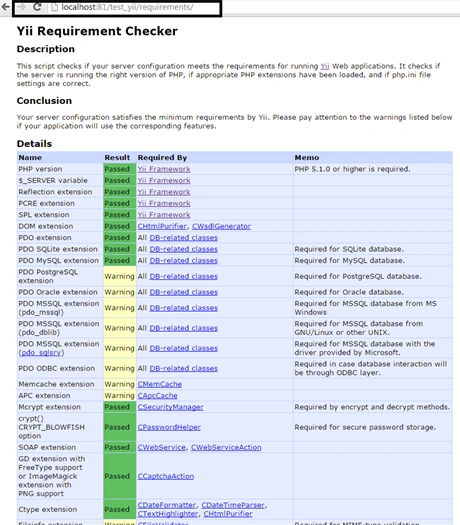Open Yii Framework link in SPL extension row
Viewport: 460px width, 525px height.
164,215
